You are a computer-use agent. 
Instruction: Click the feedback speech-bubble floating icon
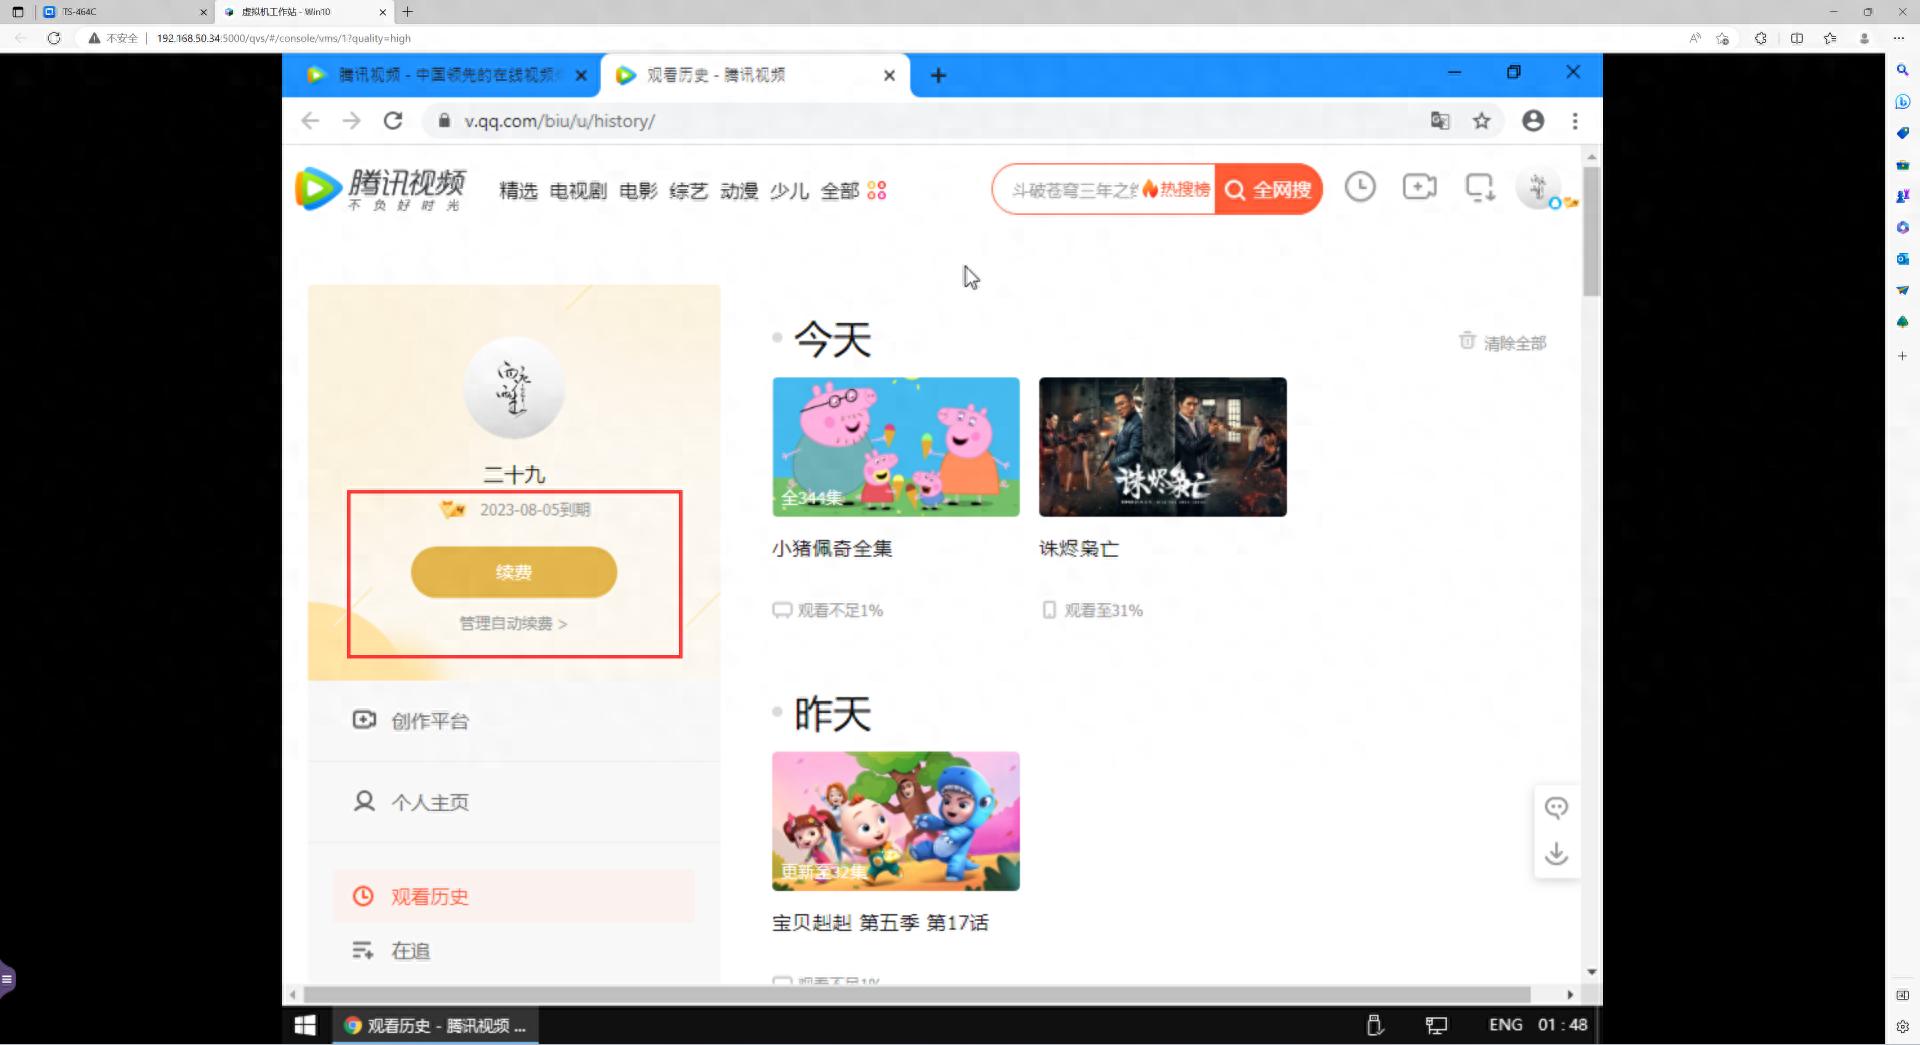[1556, 808]
